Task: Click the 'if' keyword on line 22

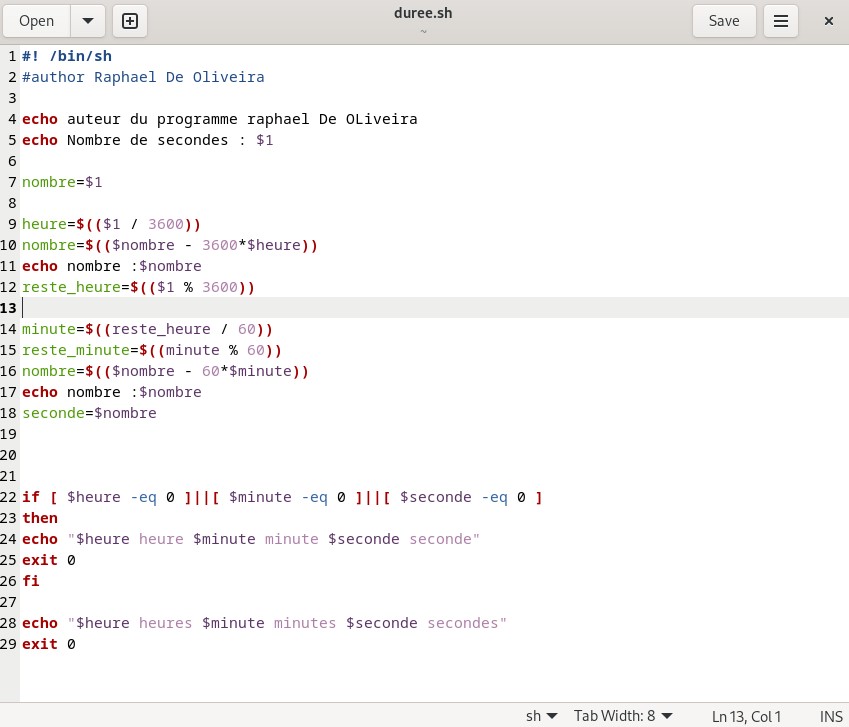Action: pos(30,497)
